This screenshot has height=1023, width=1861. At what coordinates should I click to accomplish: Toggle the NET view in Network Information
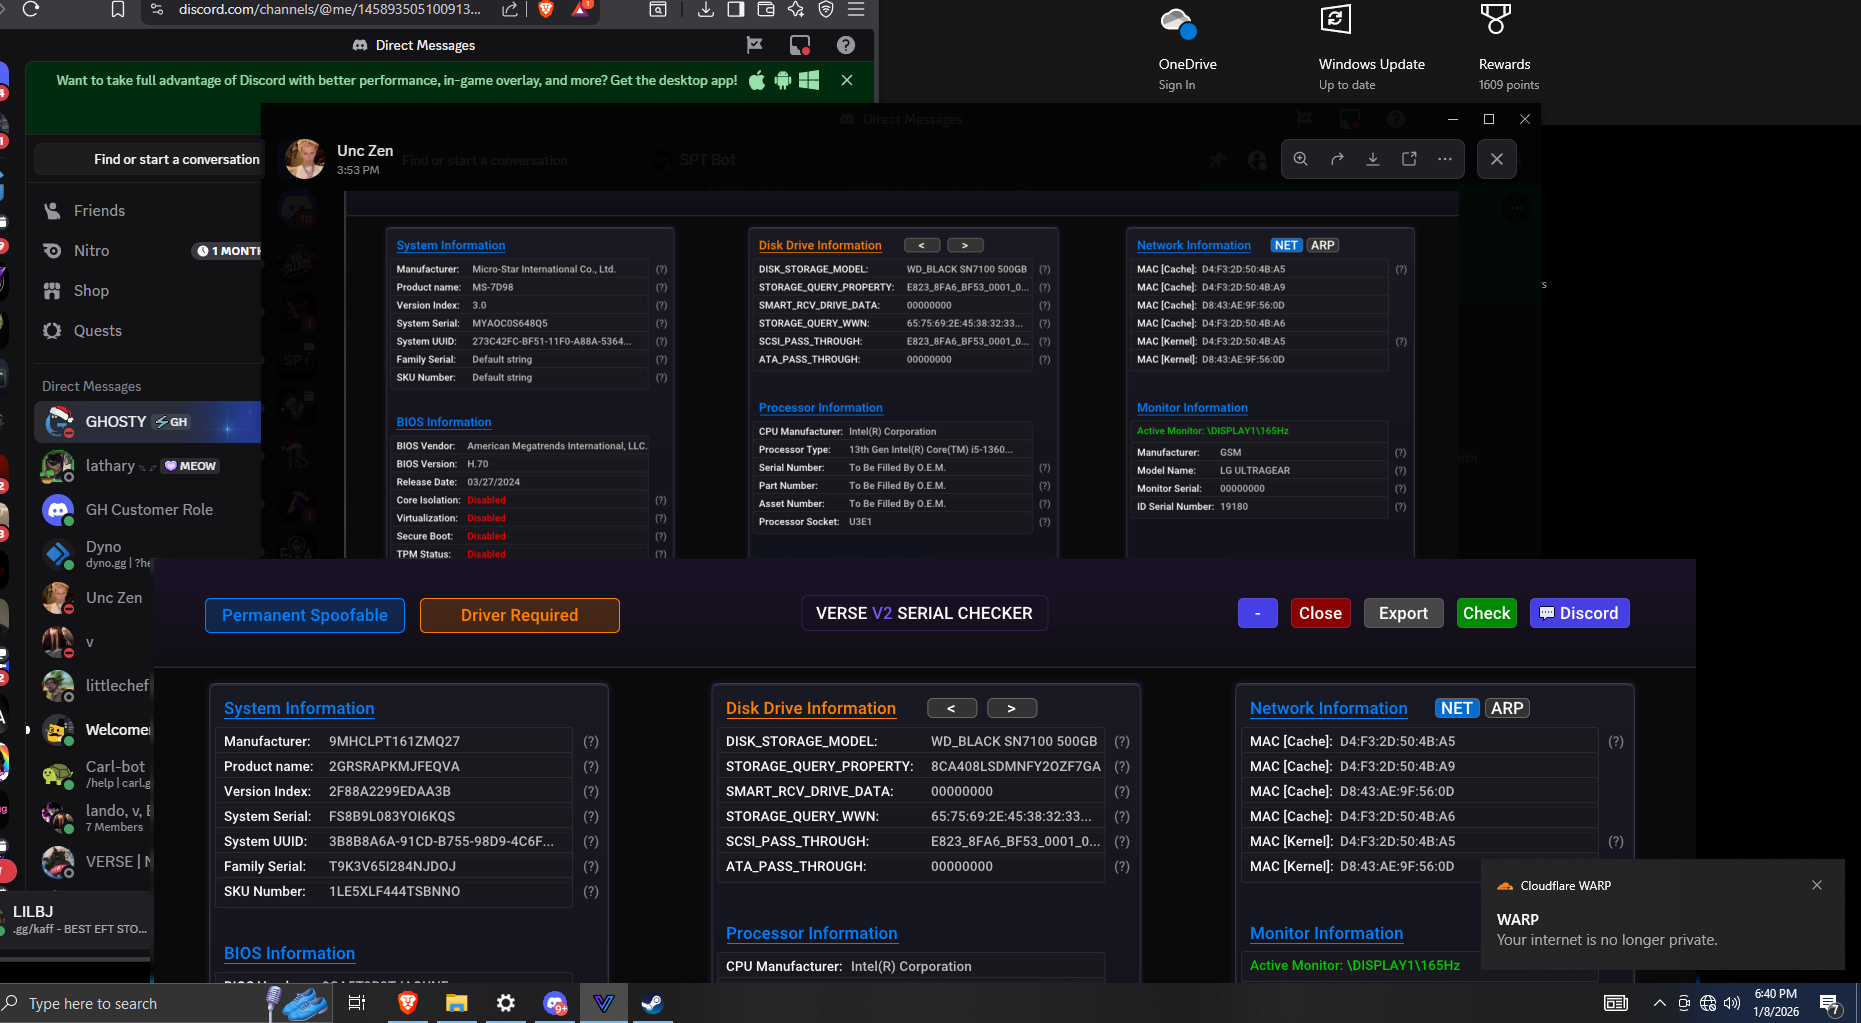[x=1456, y=708]
